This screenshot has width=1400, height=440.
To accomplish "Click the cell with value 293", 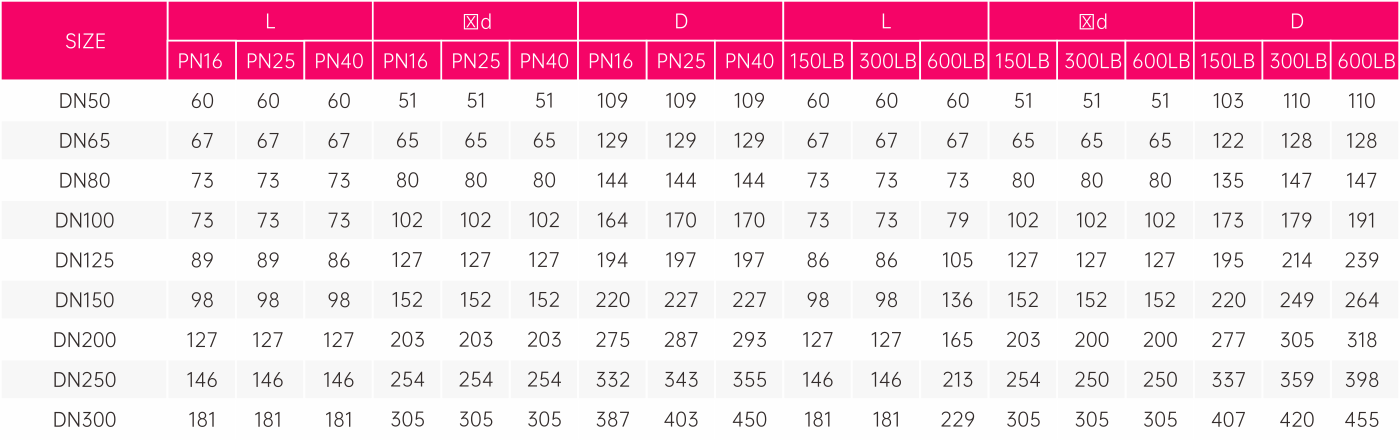I will pyautogui.click(x=749, y=341).
